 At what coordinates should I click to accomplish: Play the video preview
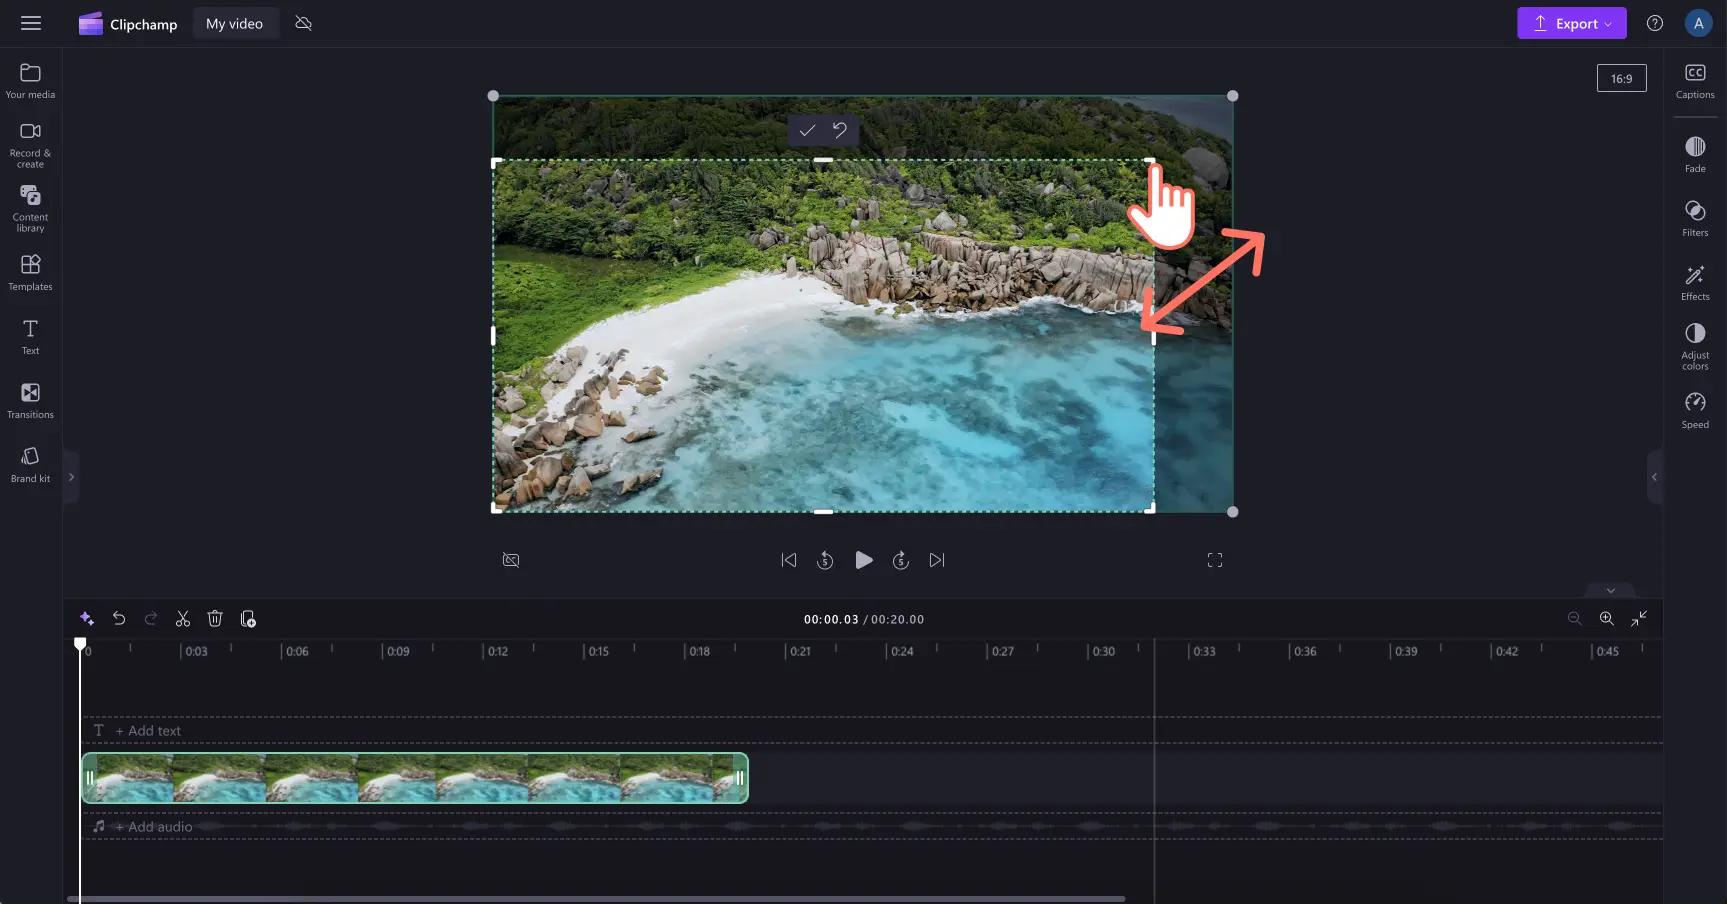pyautogui.click(x=864, y=560)
